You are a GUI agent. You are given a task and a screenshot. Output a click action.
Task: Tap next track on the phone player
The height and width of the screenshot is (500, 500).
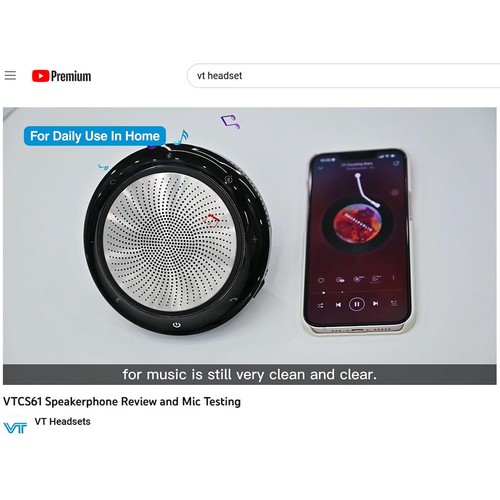376,303
